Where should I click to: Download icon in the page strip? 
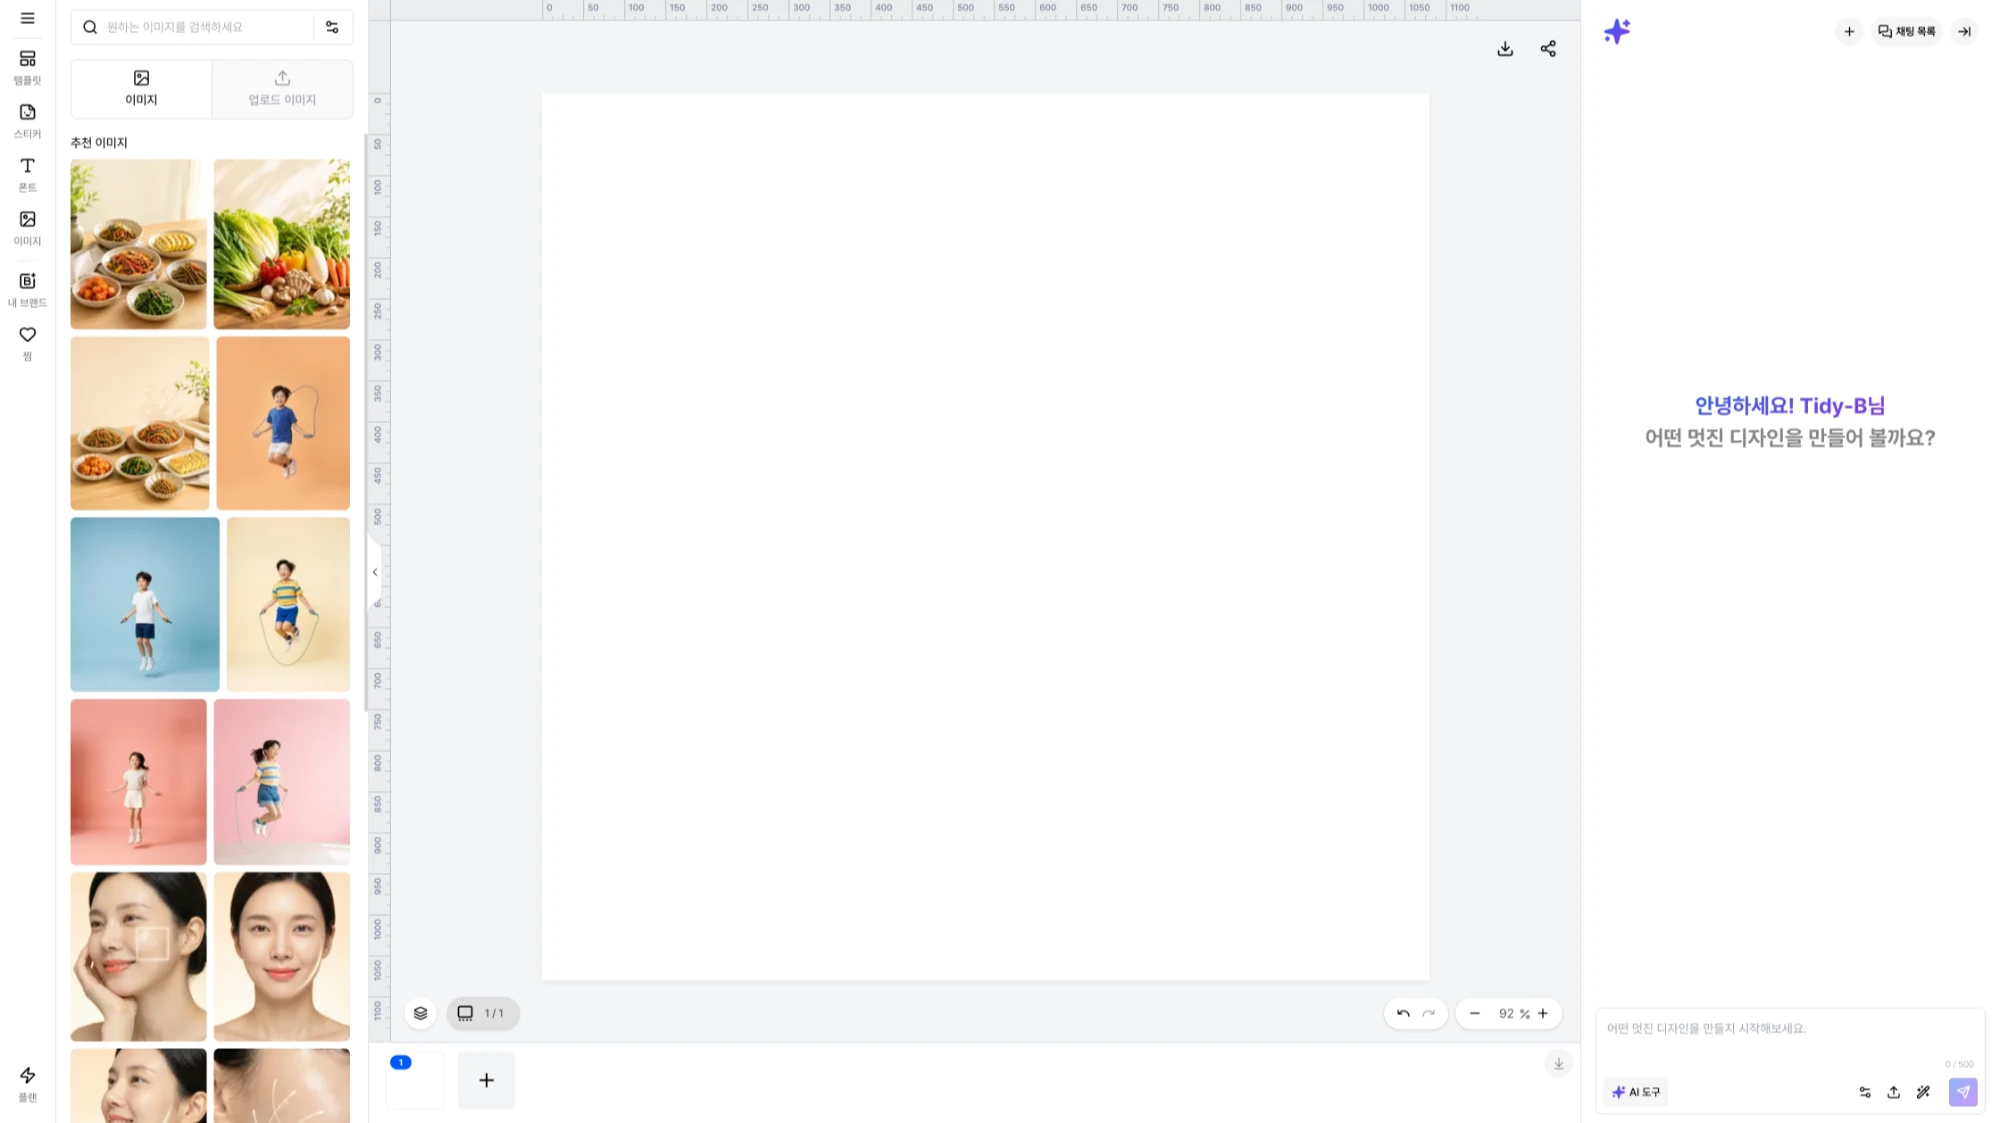coord(1558,1063)
